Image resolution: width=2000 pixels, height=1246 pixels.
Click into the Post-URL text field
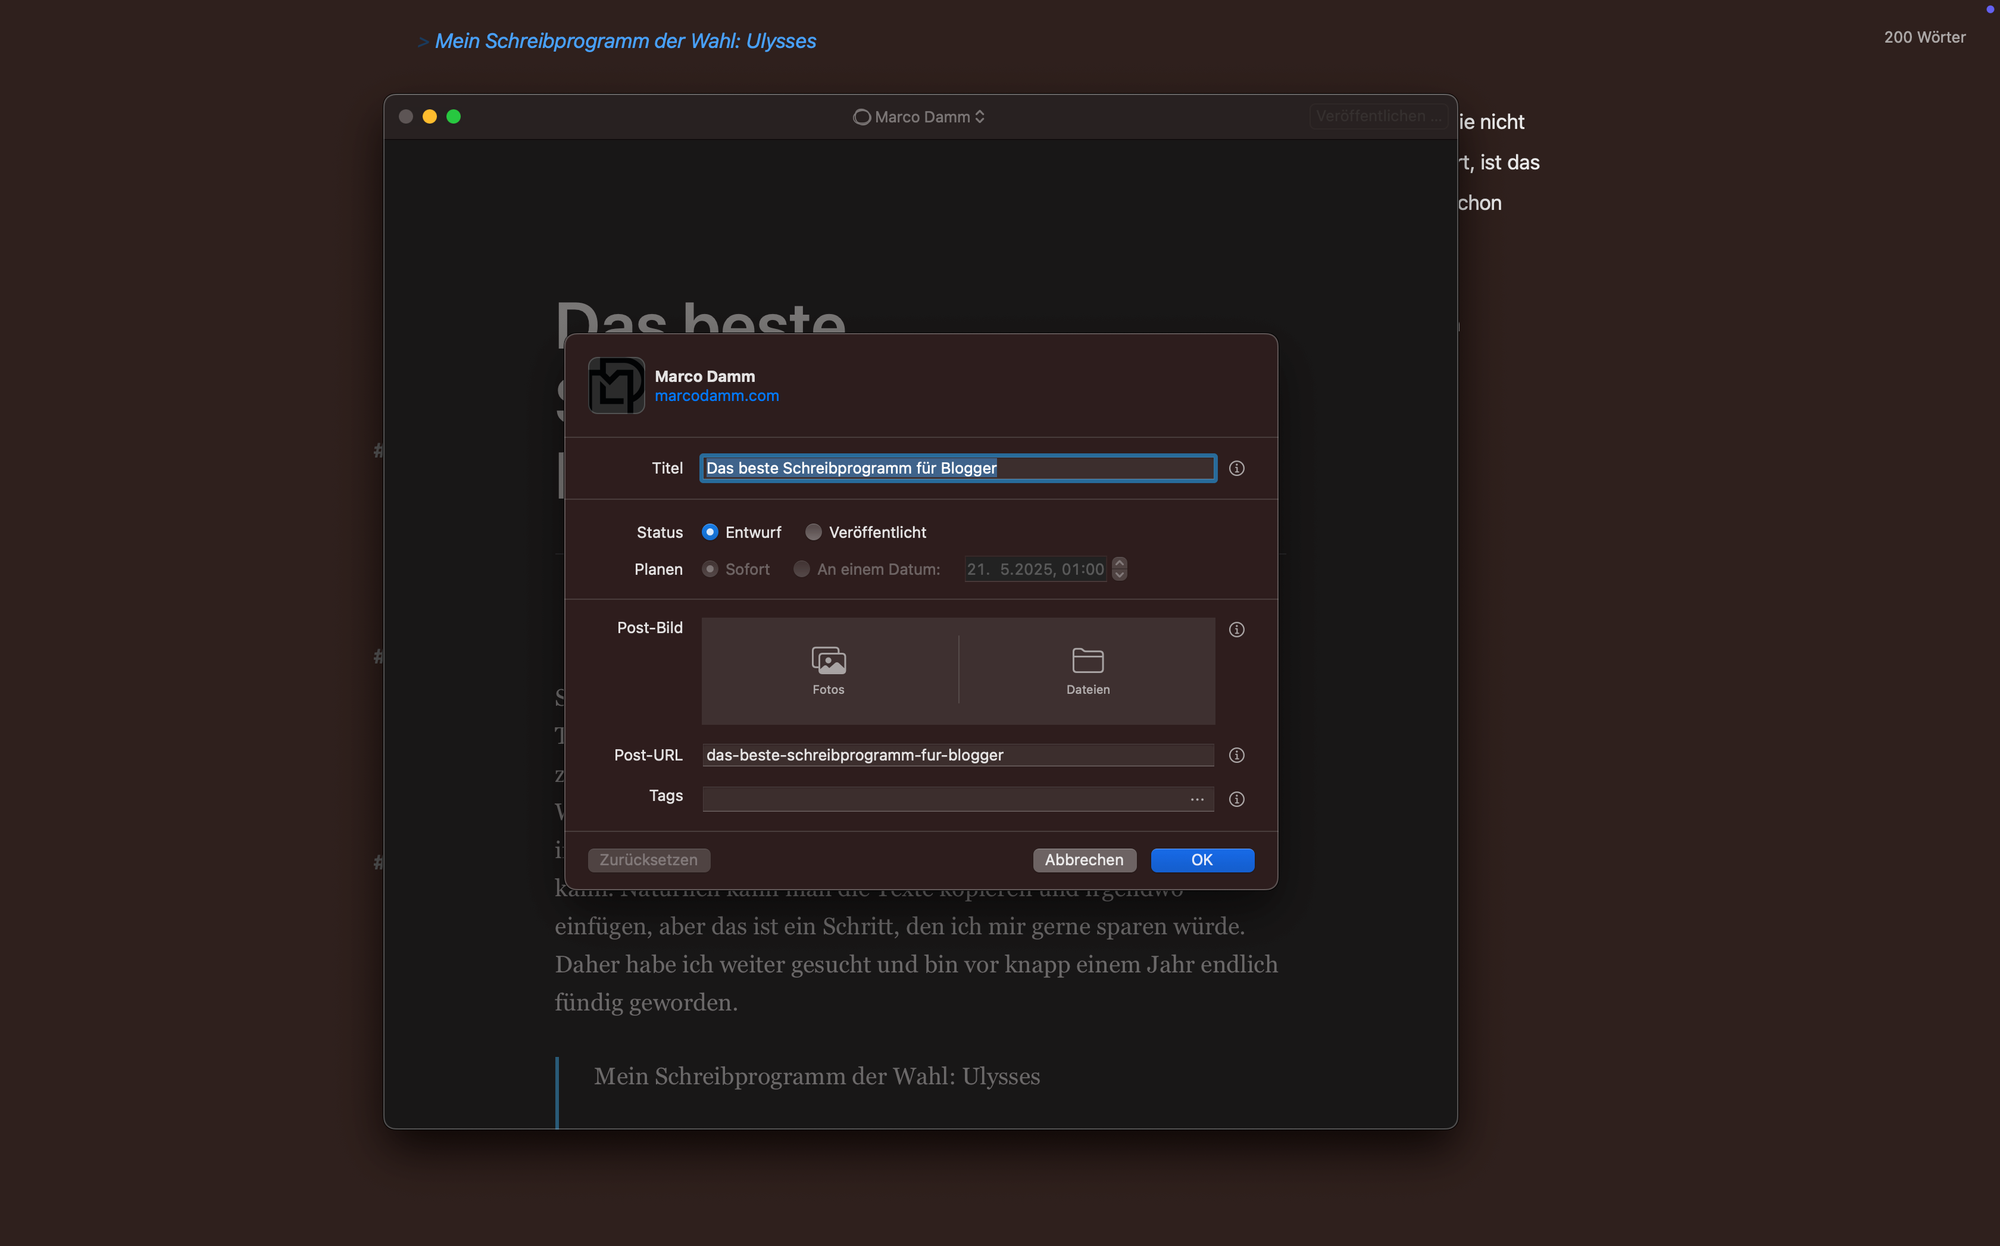[957, 755]
